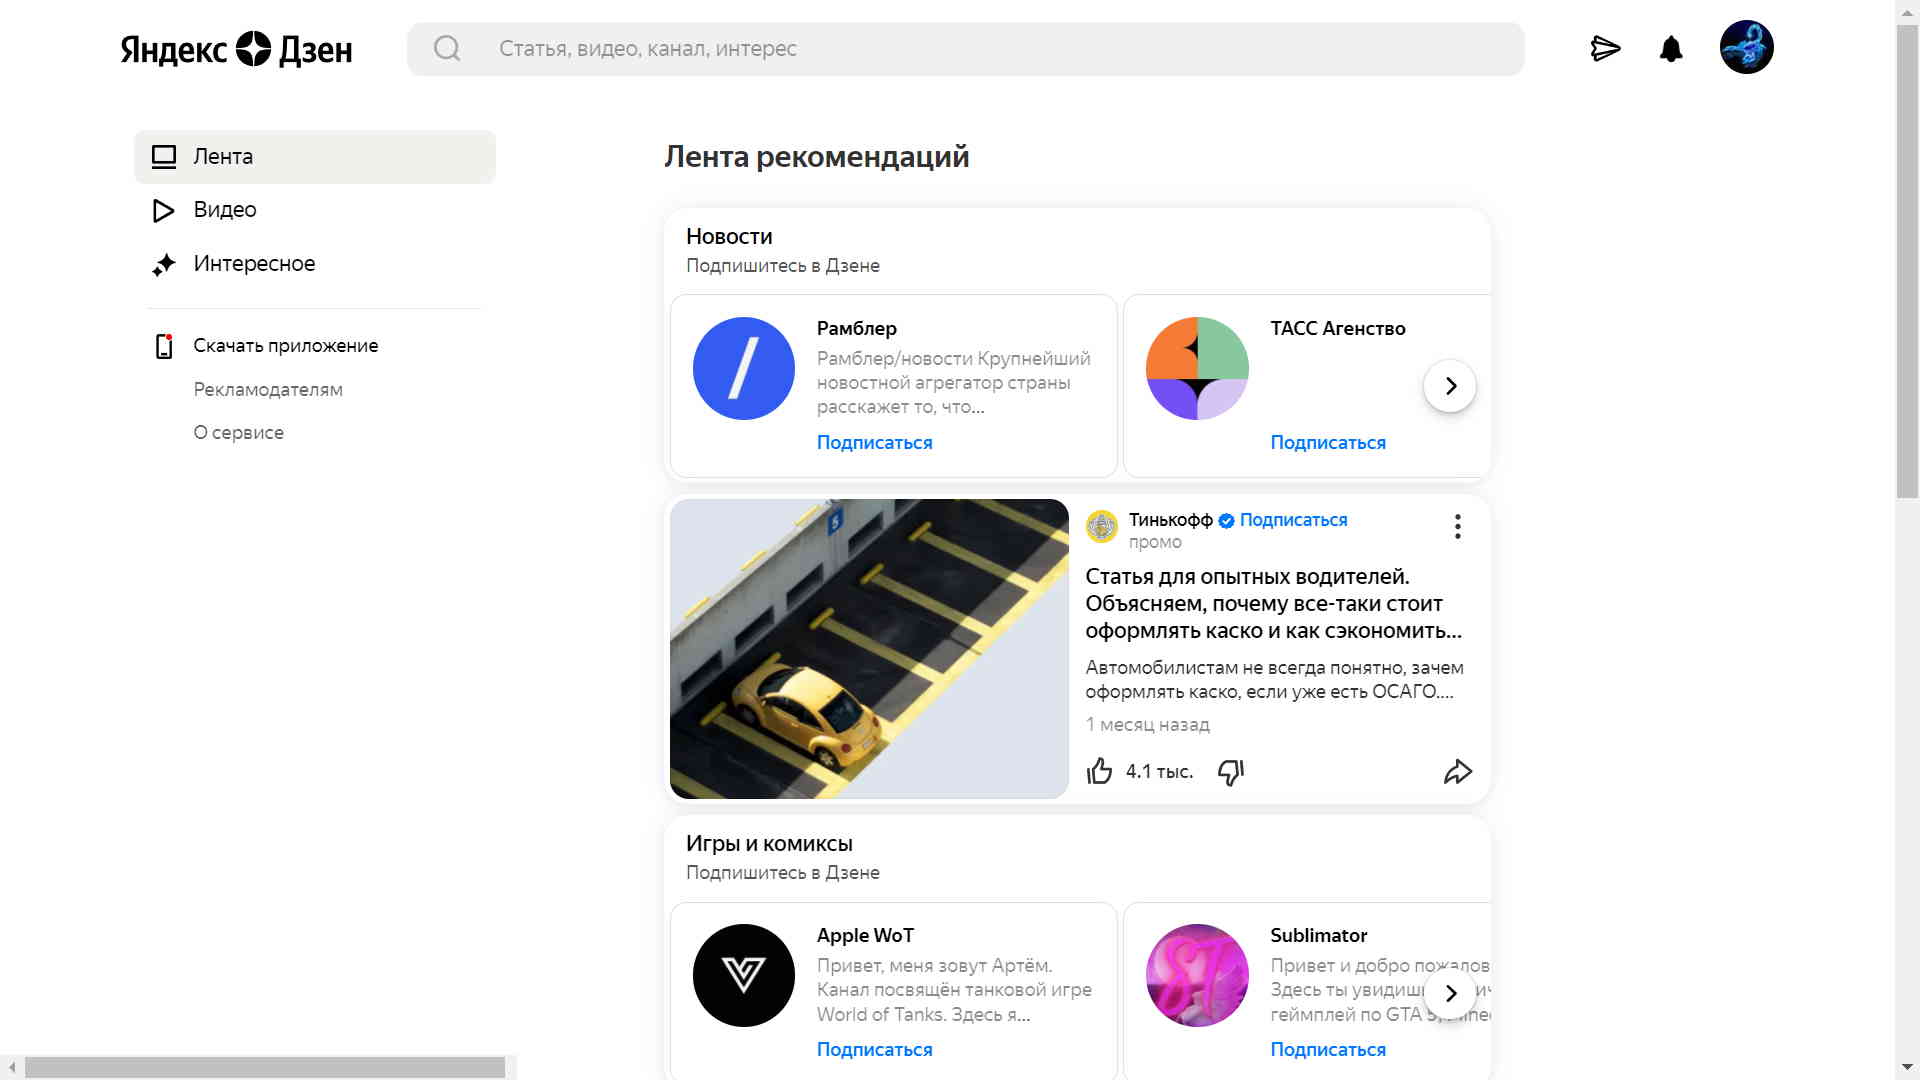Viewport: 1920px width, 1080px height.
Task: Open the Yandex Dzen logo home link
Action: point(236,49)
